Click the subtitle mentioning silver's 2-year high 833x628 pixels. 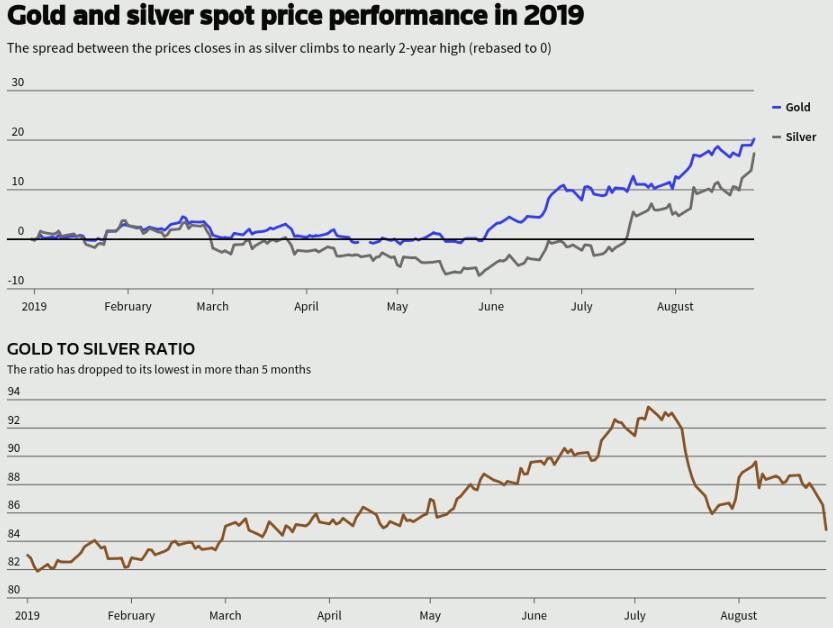point(279,48)
